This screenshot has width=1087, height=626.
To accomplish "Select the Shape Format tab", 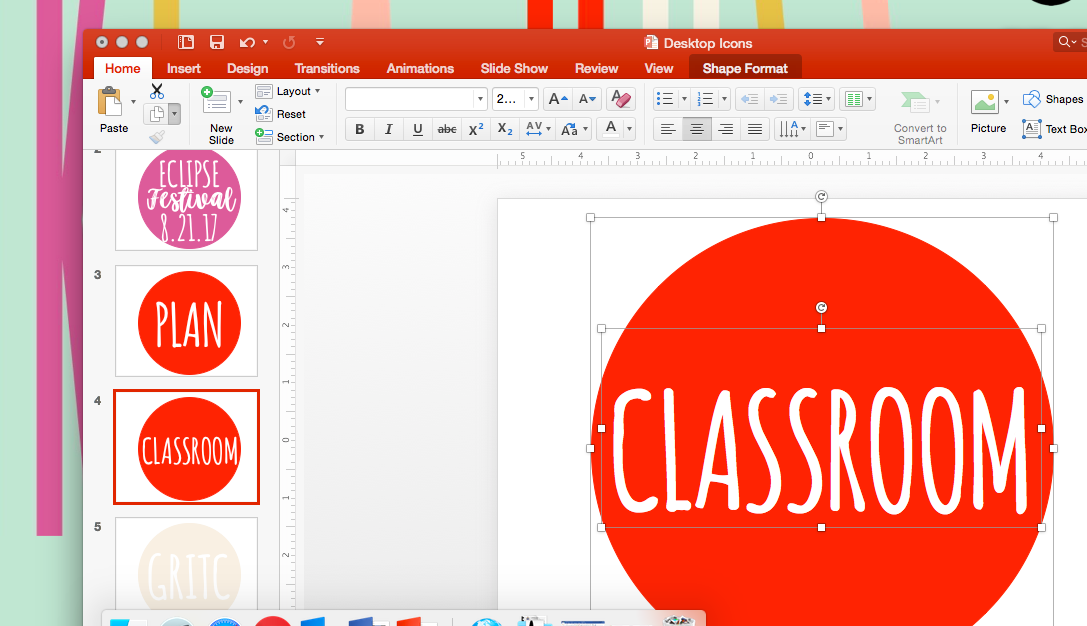I will (745, 68).
